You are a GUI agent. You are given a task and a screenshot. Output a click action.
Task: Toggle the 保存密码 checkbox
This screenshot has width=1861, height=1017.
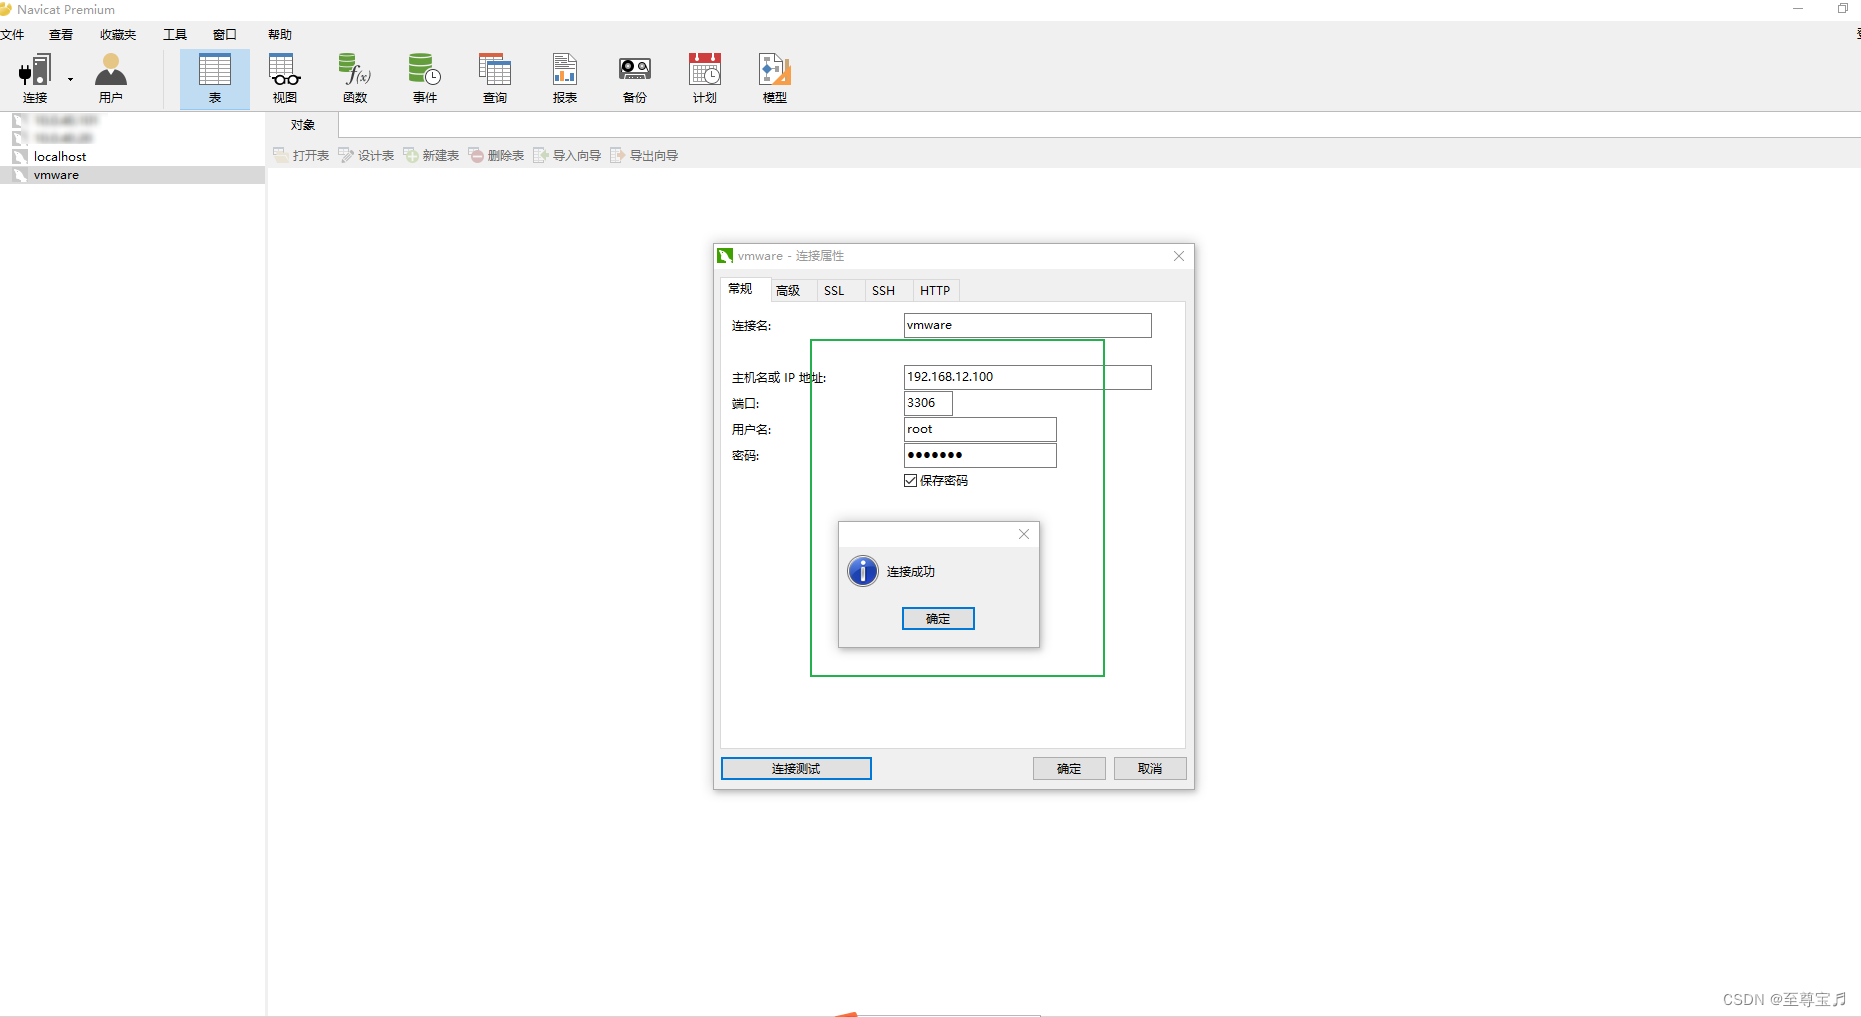tap(911, 481)
